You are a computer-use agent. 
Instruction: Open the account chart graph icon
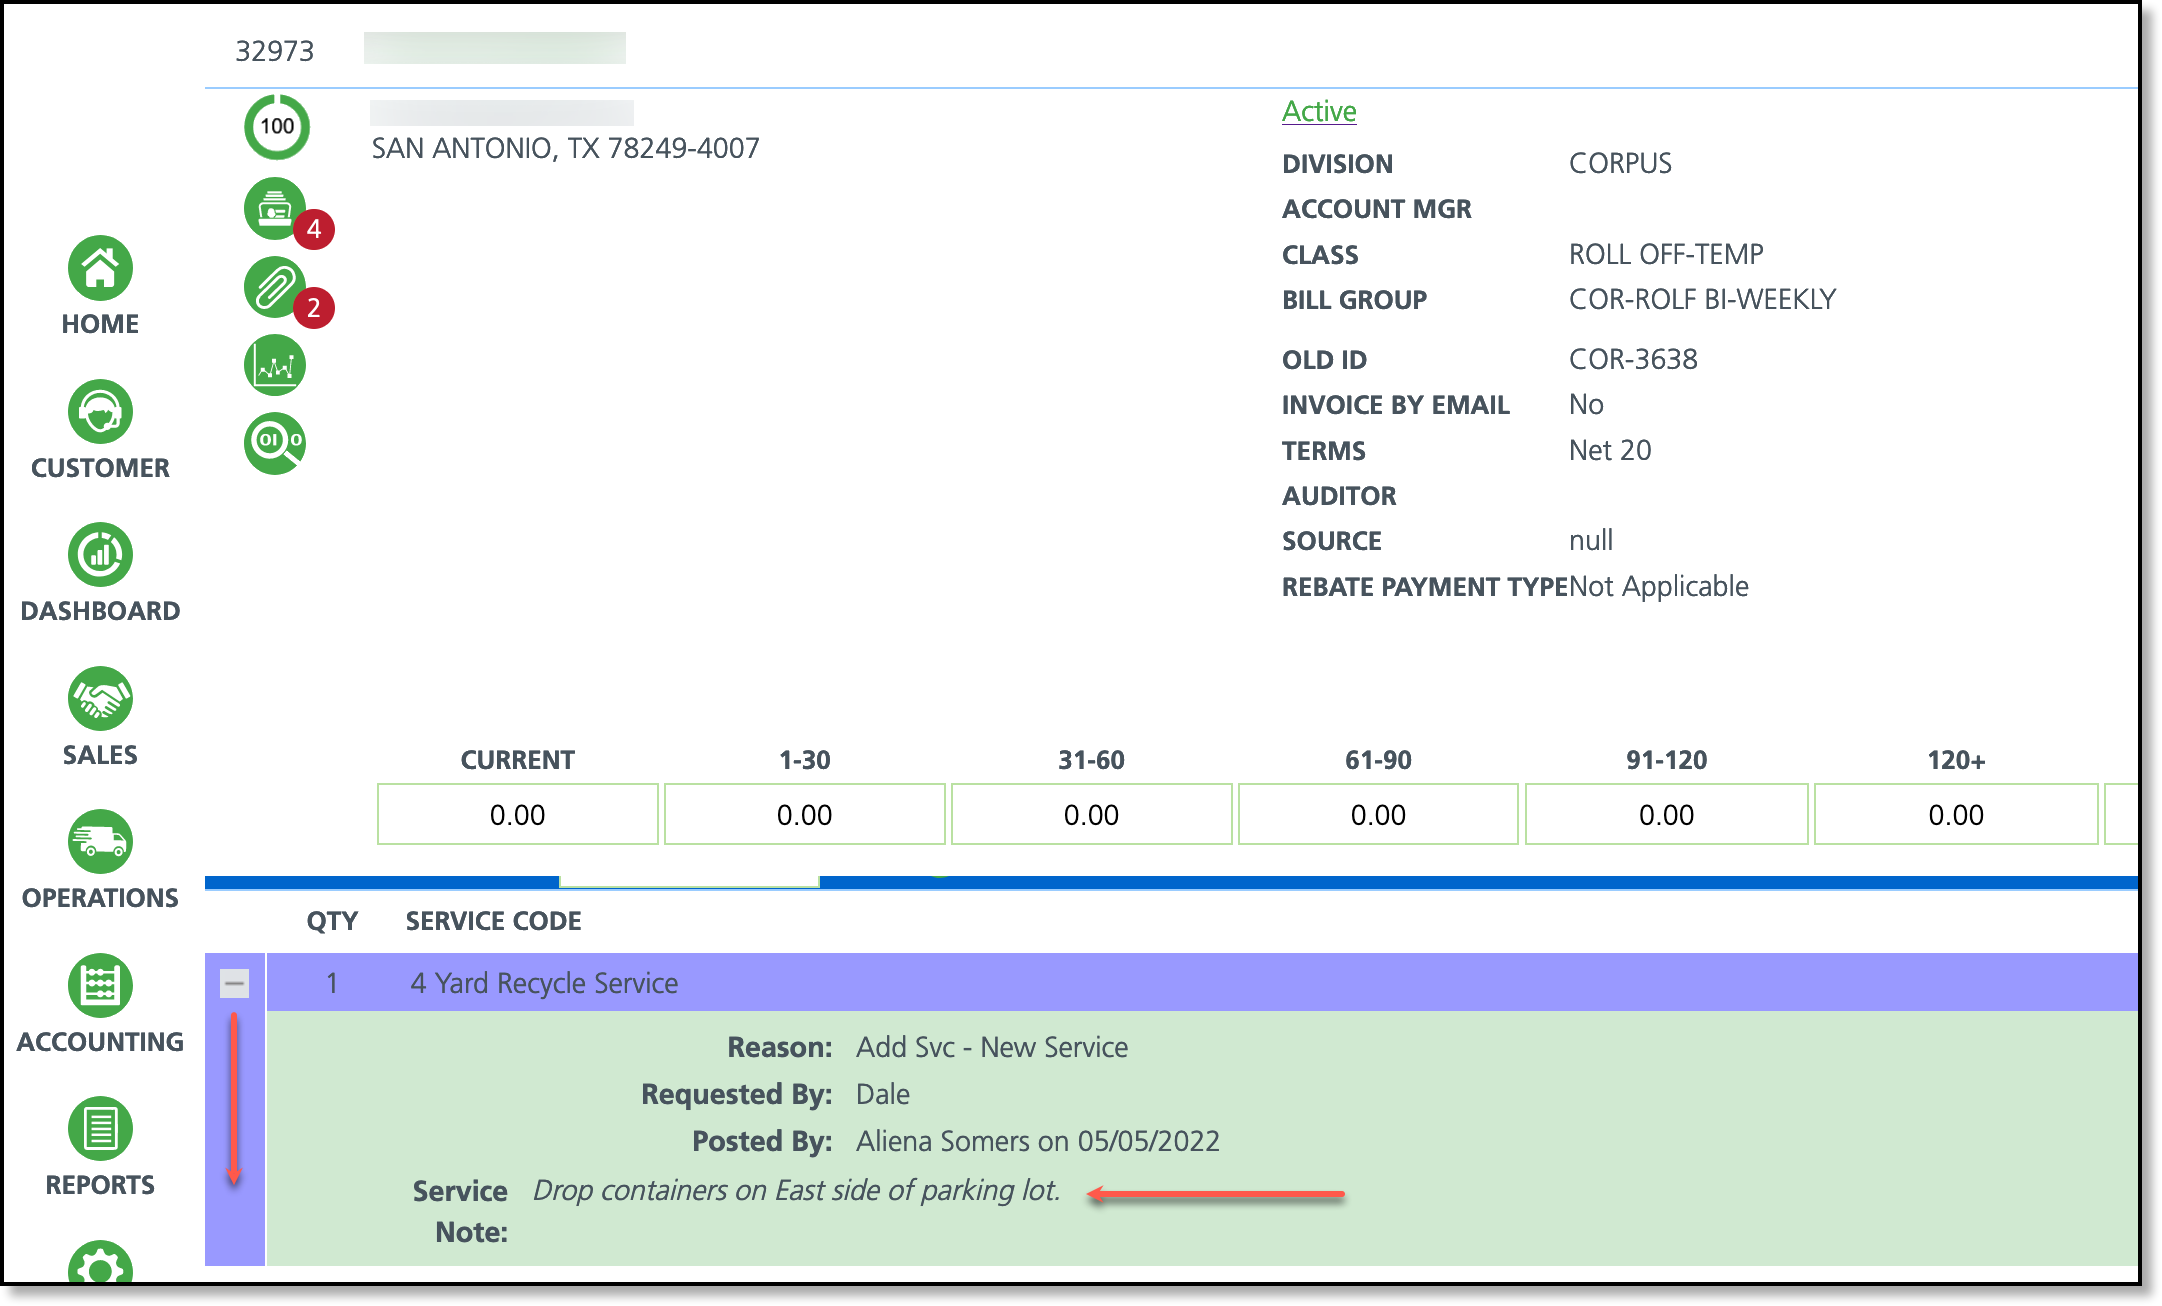coord(275,365)
